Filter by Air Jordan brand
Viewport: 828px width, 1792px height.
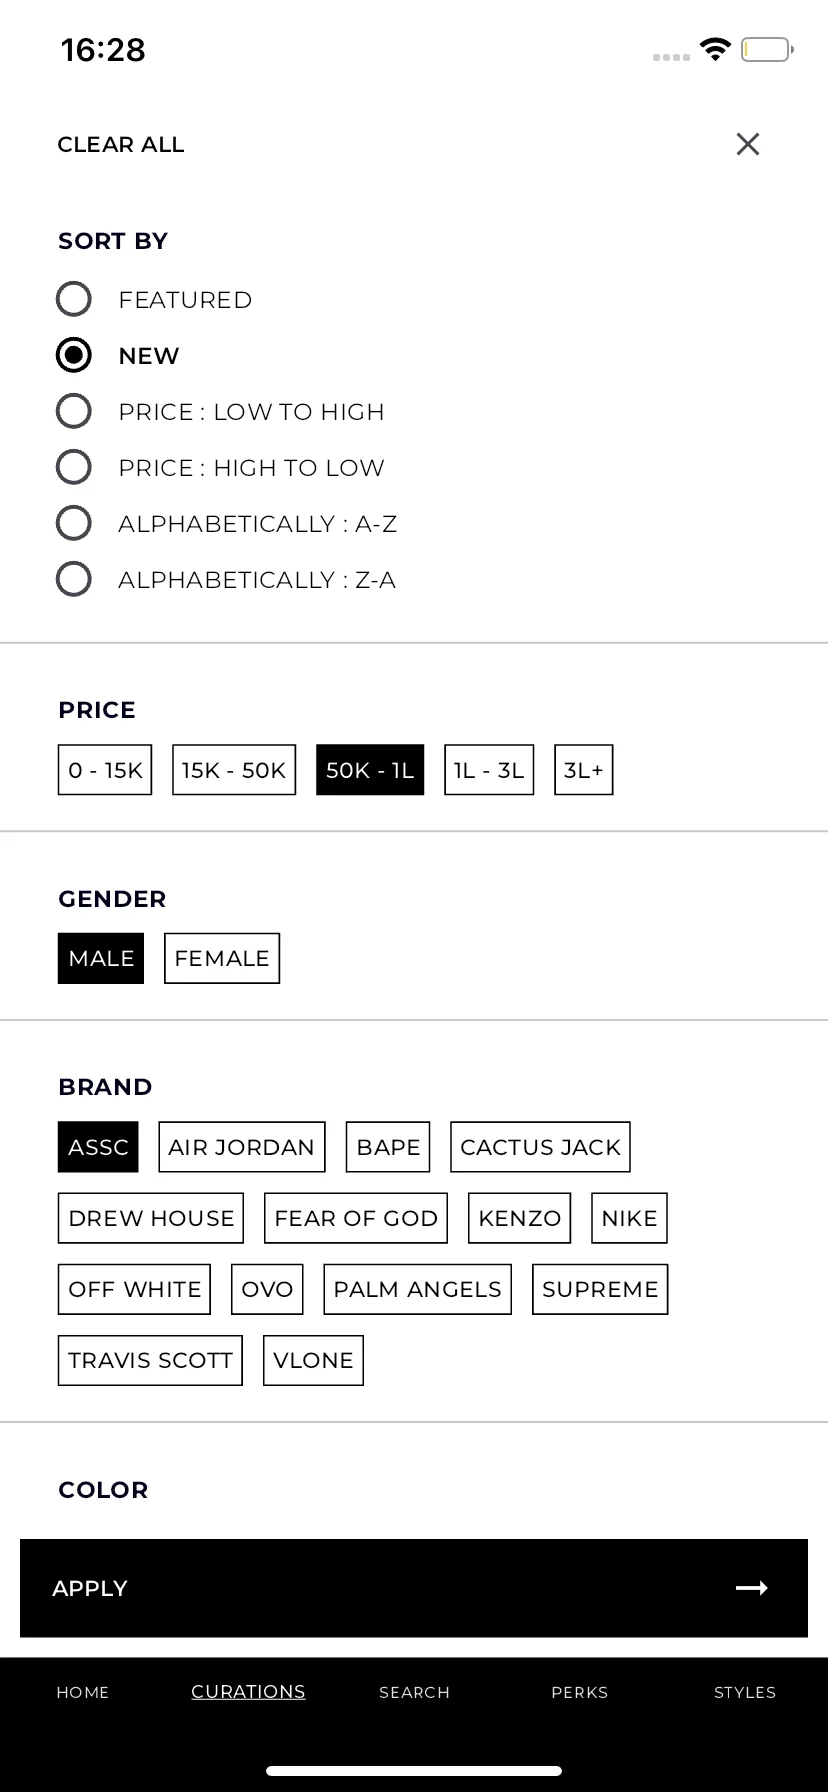click(x=242, y=1147)
